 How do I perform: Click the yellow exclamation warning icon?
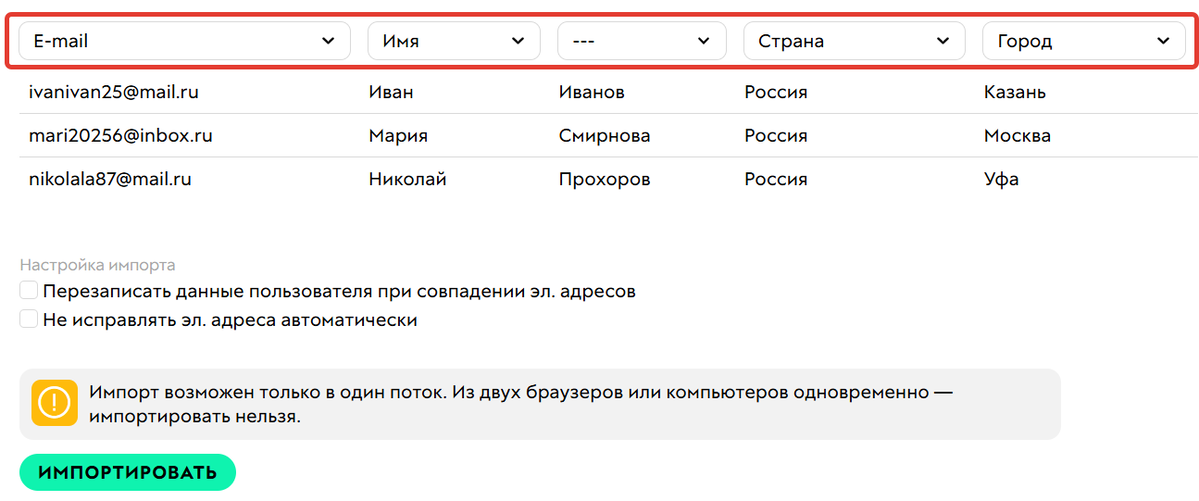point(56,402)
